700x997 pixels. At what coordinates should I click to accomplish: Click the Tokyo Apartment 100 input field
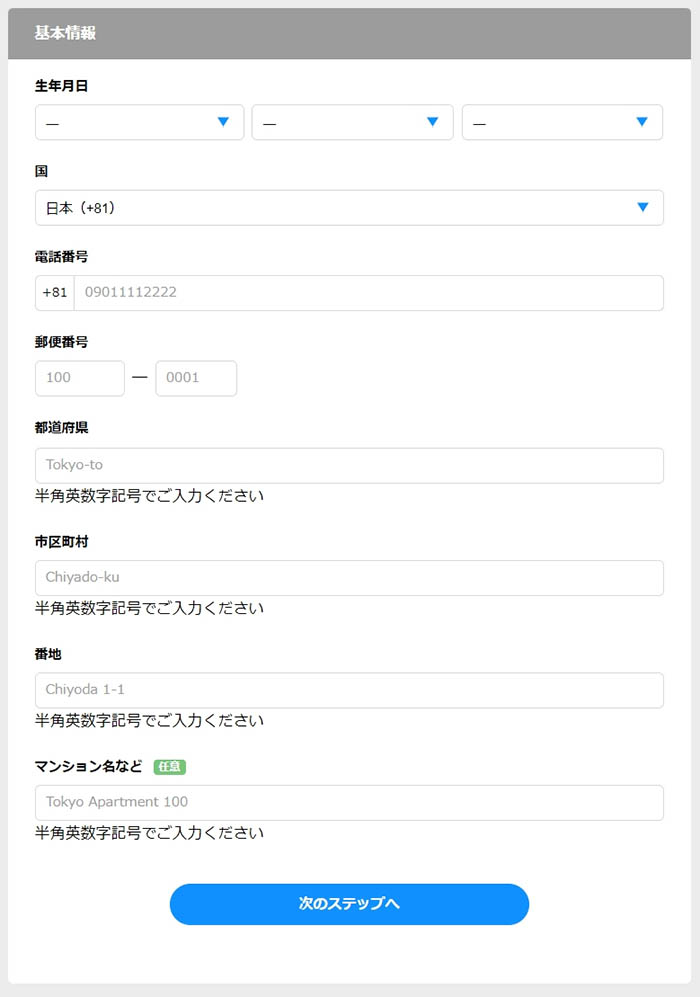click(x=348, y=802)
